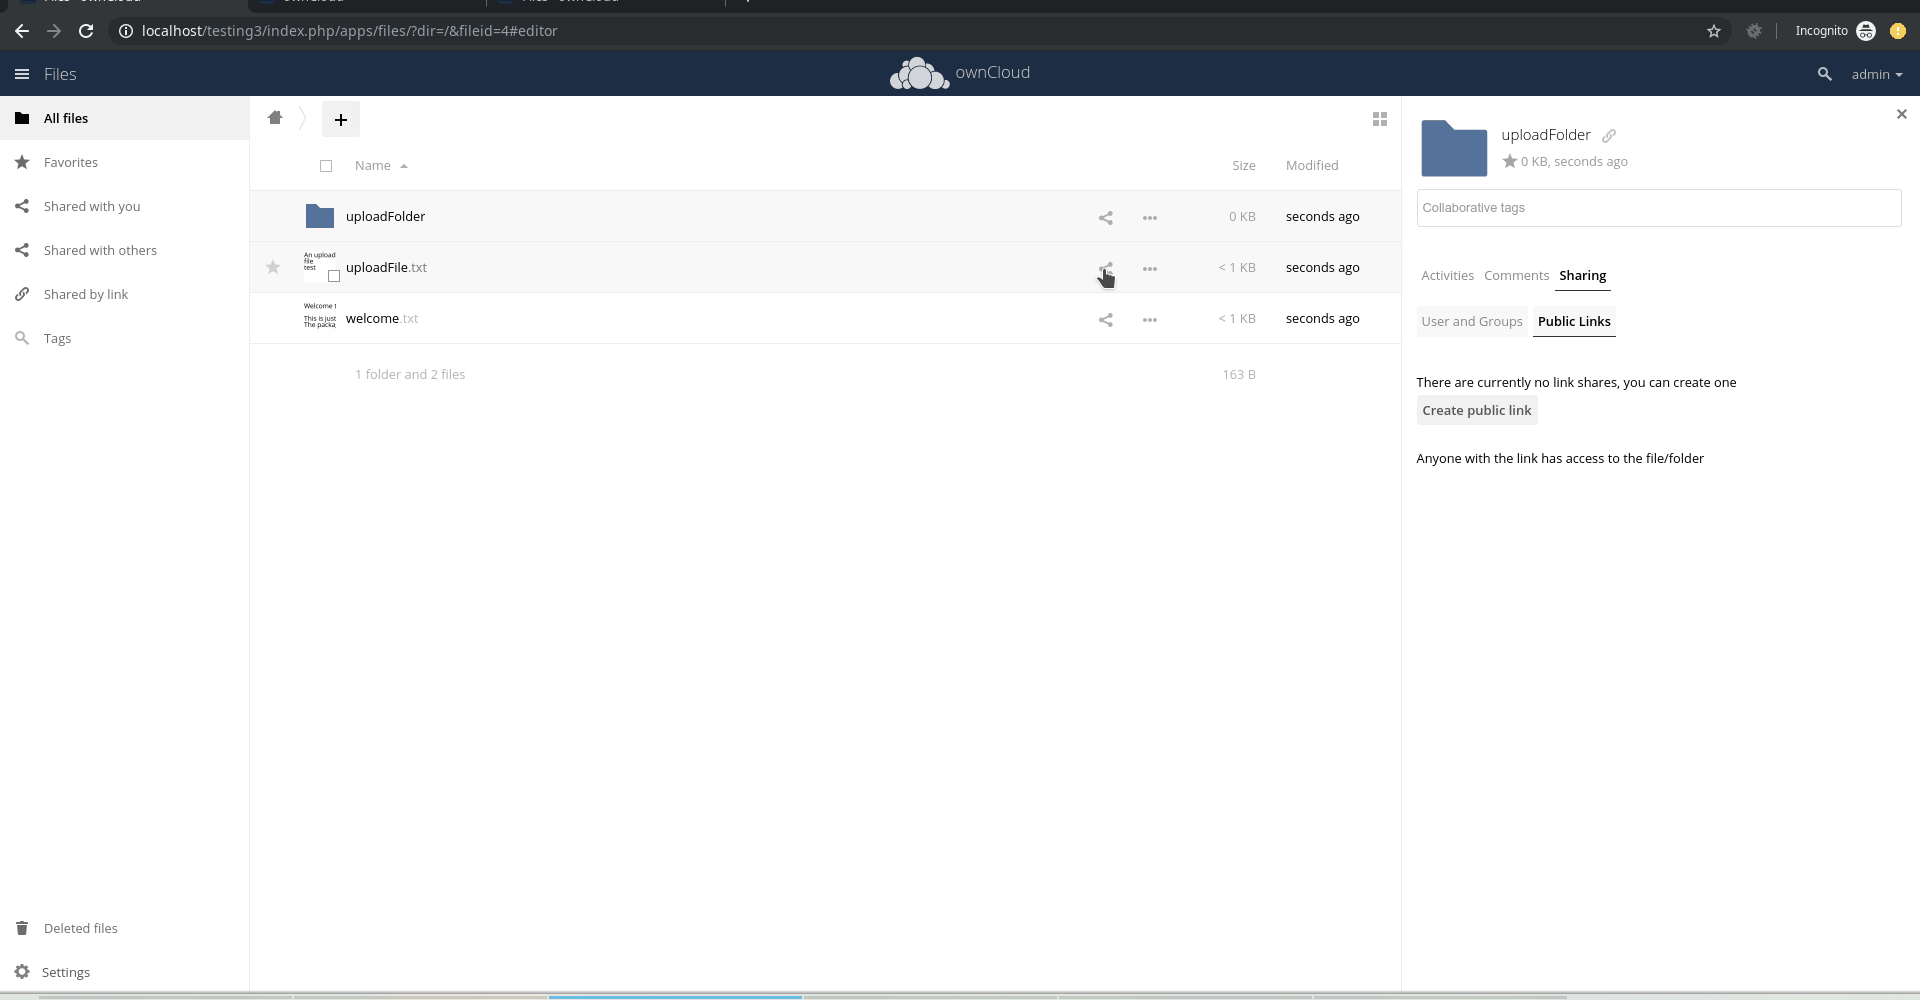Focus the Collaborative tags input field
Image resolution: width=1920 pixels, height=1000 pixels.
(1659, 208)
